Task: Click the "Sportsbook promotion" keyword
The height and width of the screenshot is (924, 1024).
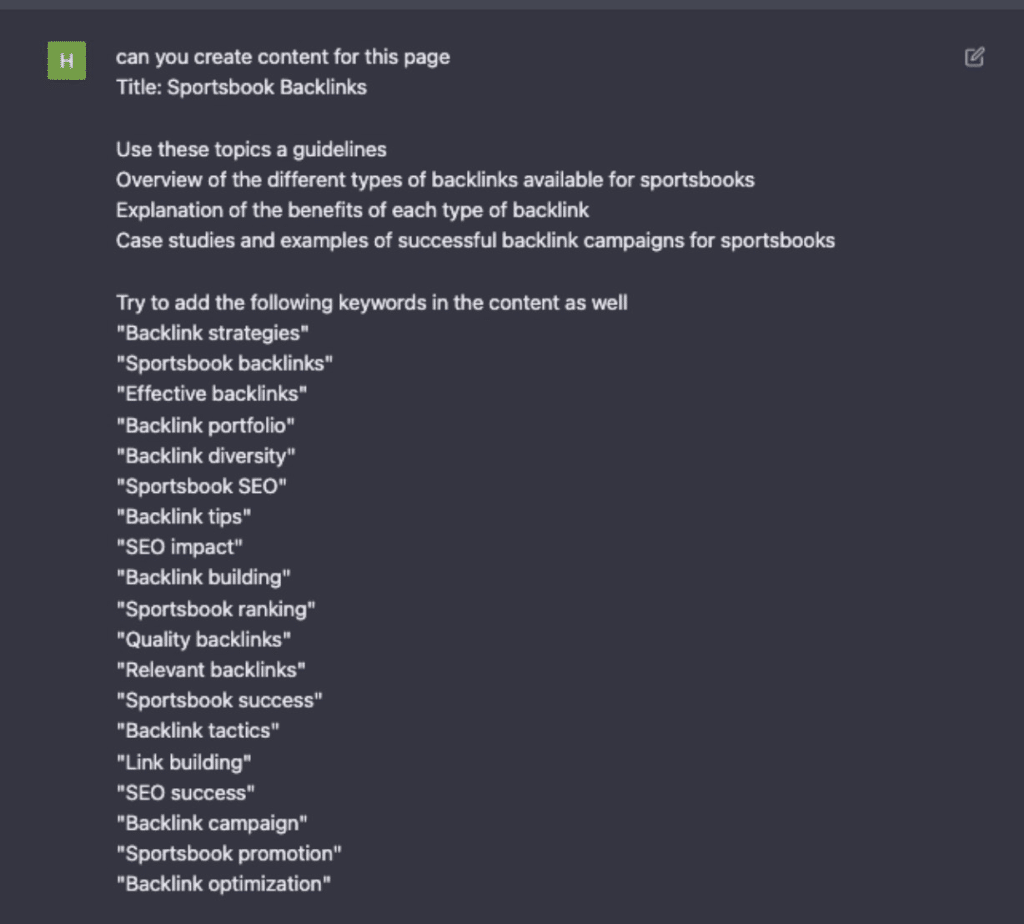Action: [x=229, y=853]
